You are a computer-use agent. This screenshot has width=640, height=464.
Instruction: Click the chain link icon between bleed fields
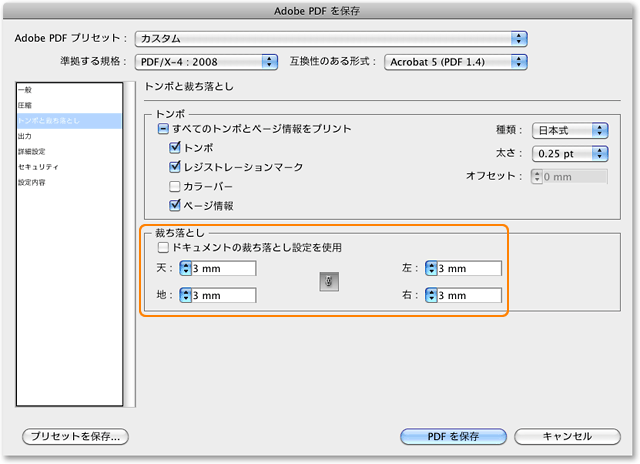coord(331,282)
